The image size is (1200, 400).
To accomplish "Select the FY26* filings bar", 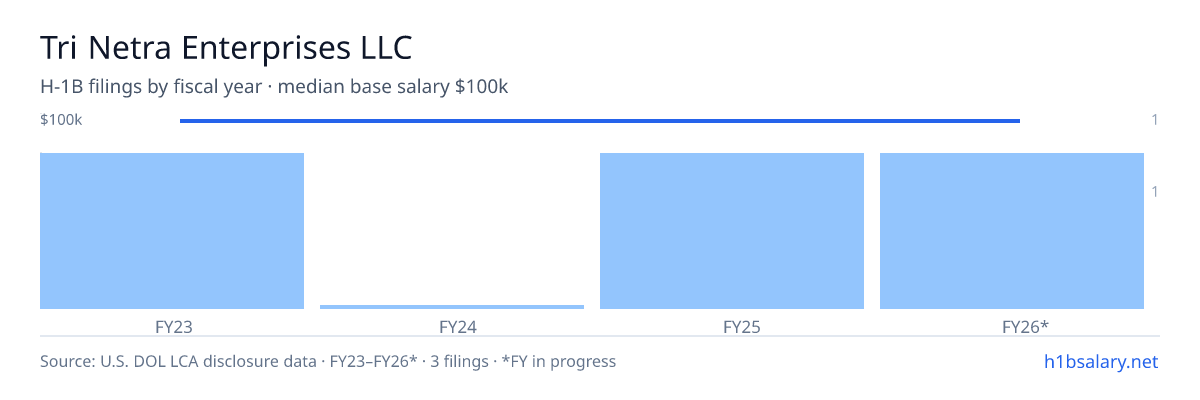I will pyautogui.click(x=1012, y=231).
